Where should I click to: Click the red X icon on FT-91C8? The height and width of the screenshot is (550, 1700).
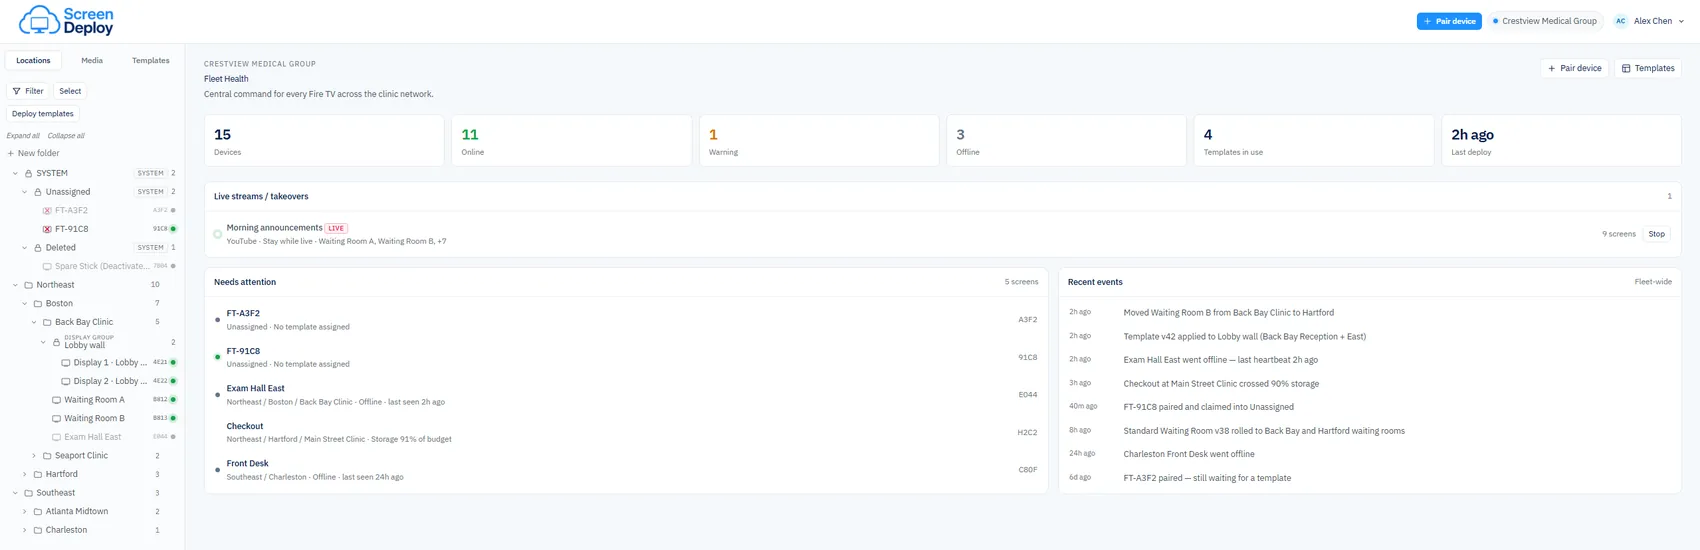47,229
